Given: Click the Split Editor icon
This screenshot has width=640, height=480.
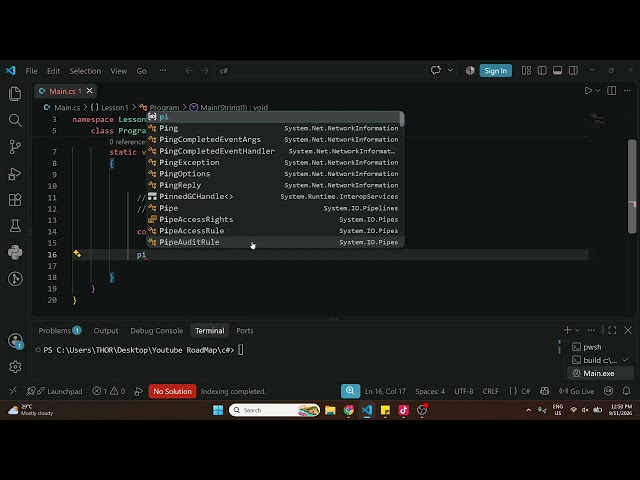Looking at the screenshot, I should (611, 91).
